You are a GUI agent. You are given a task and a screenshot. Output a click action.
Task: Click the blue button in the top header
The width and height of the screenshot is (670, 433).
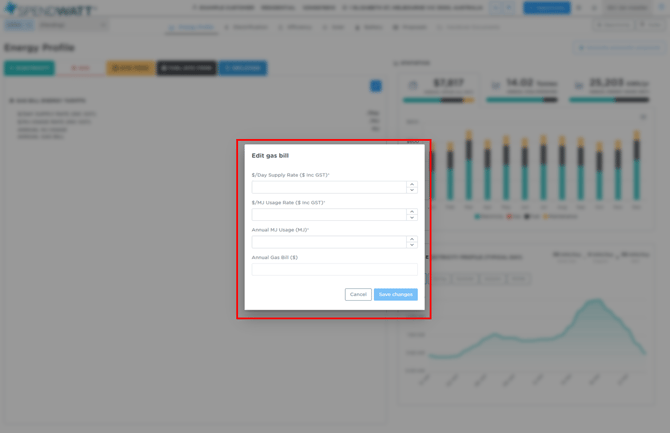(x=546, y=8)
